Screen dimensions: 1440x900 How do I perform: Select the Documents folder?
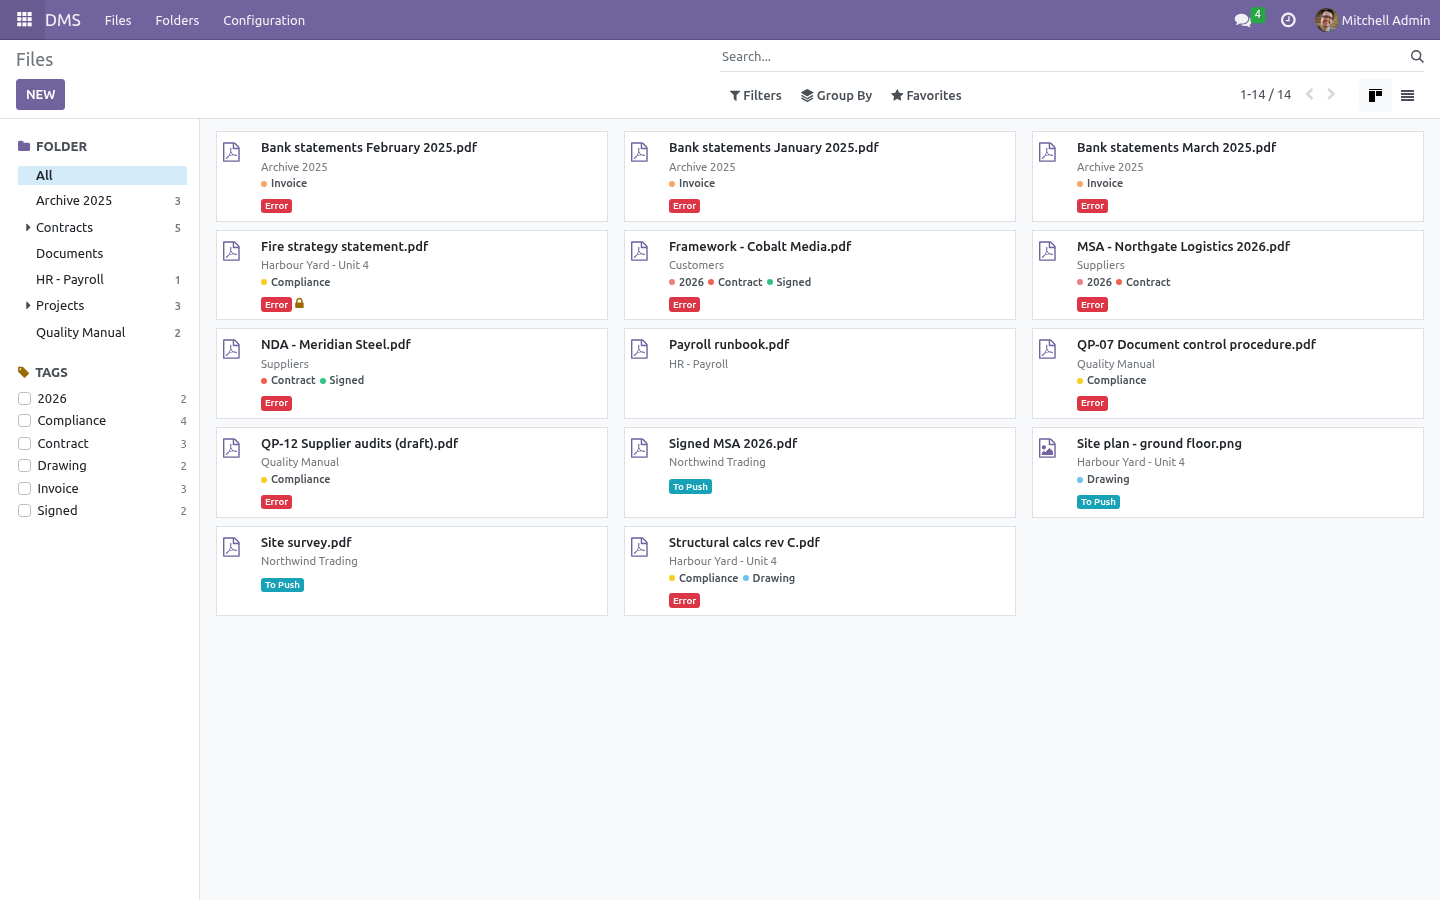102,254
